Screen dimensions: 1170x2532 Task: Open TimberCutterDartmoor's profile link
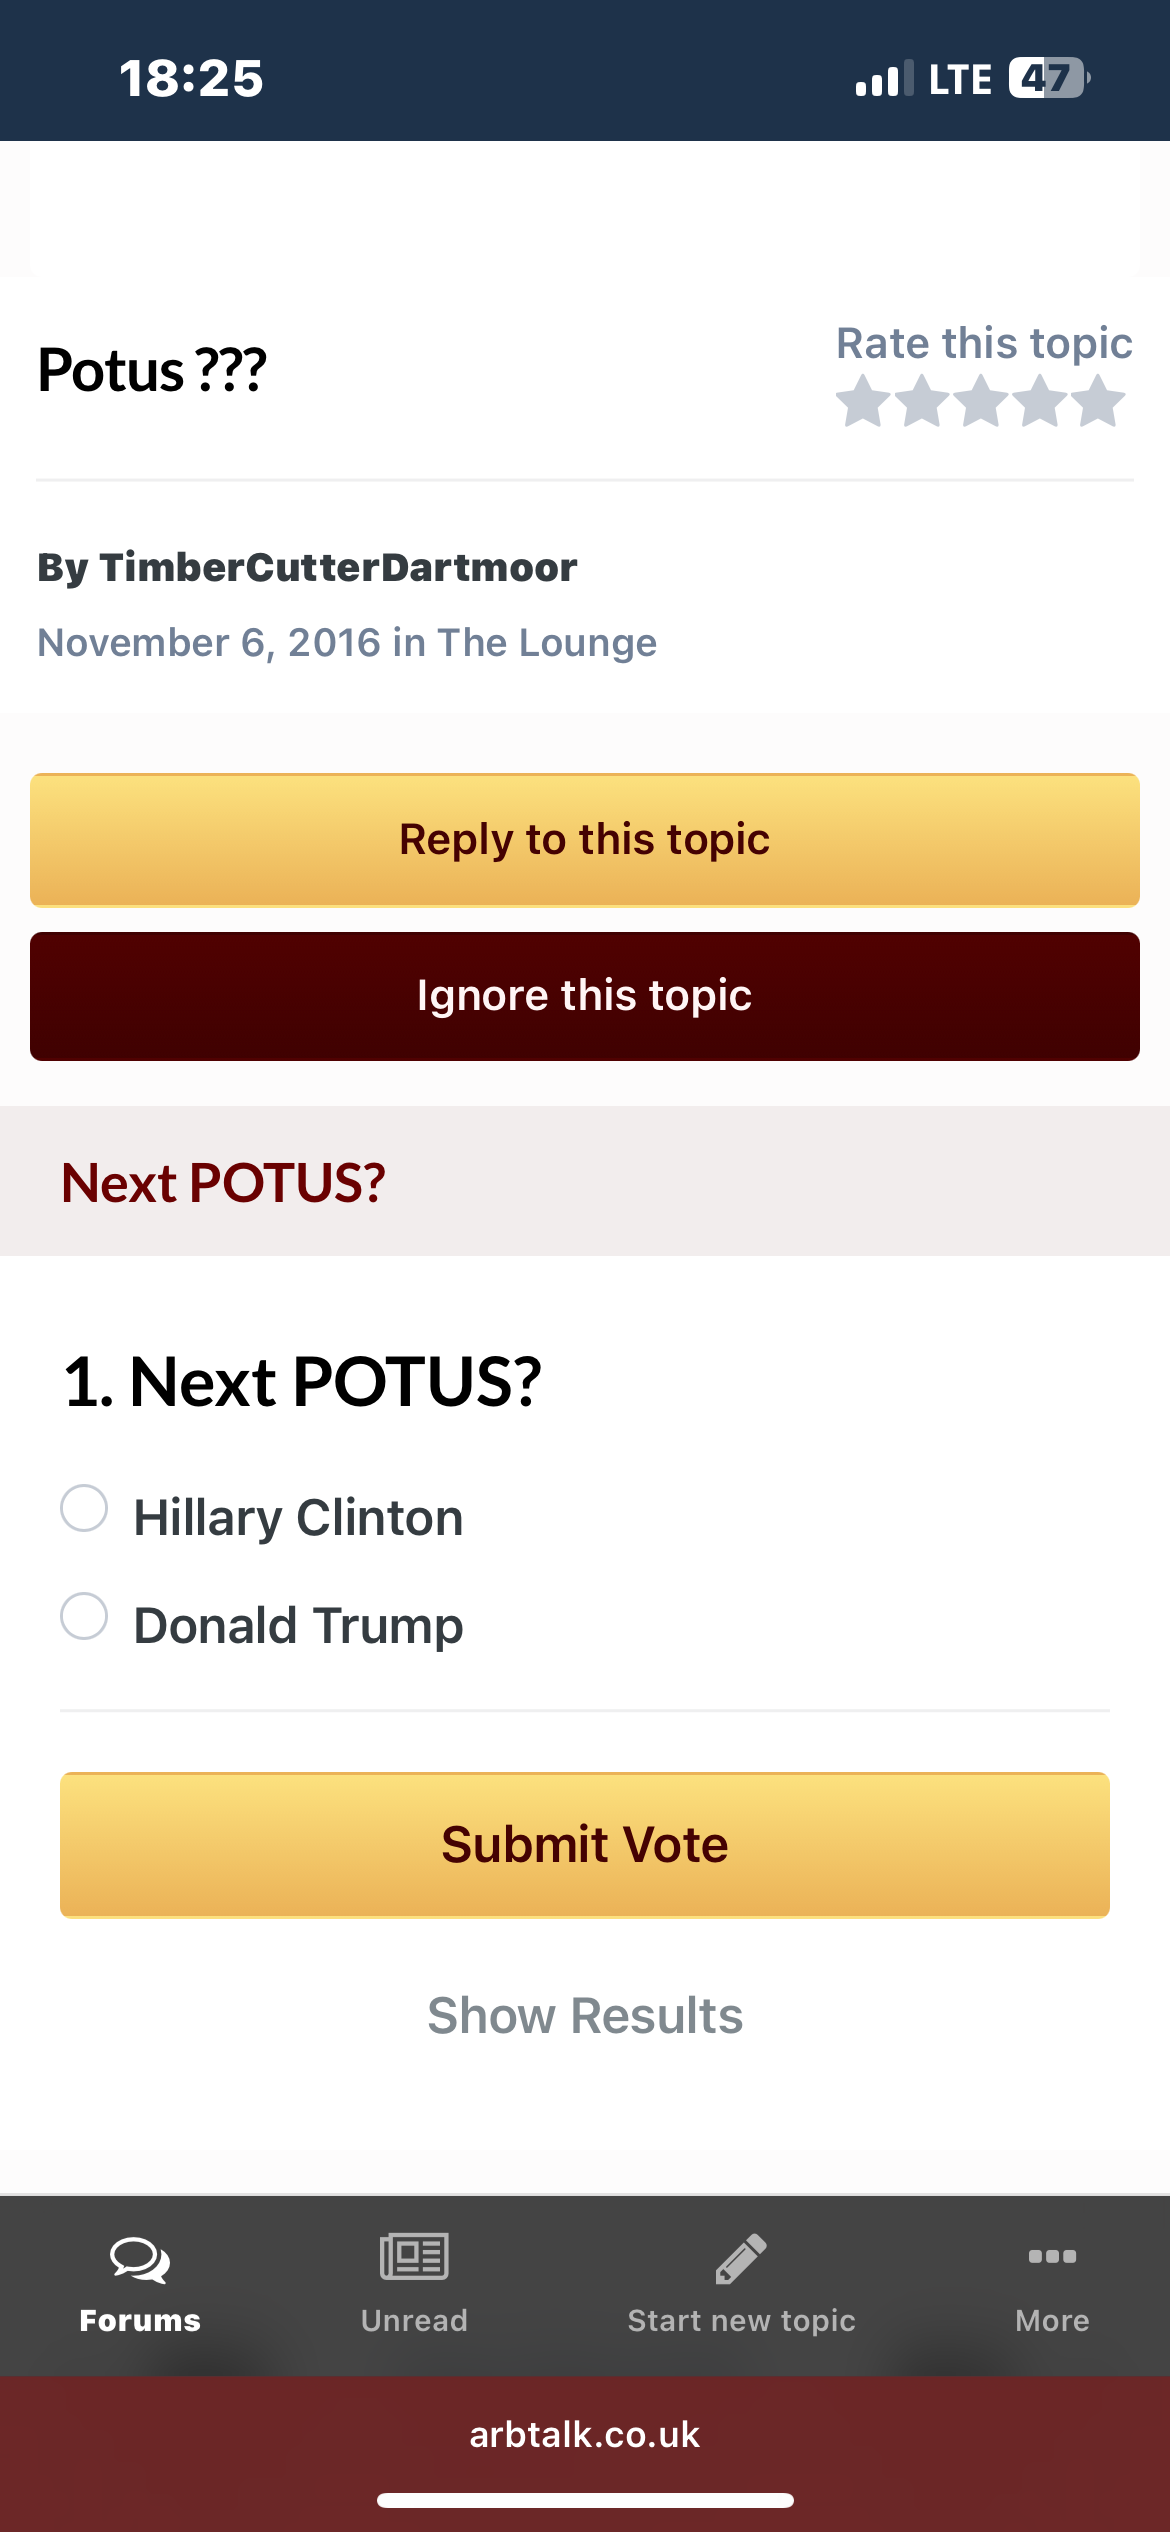point(338,567)
